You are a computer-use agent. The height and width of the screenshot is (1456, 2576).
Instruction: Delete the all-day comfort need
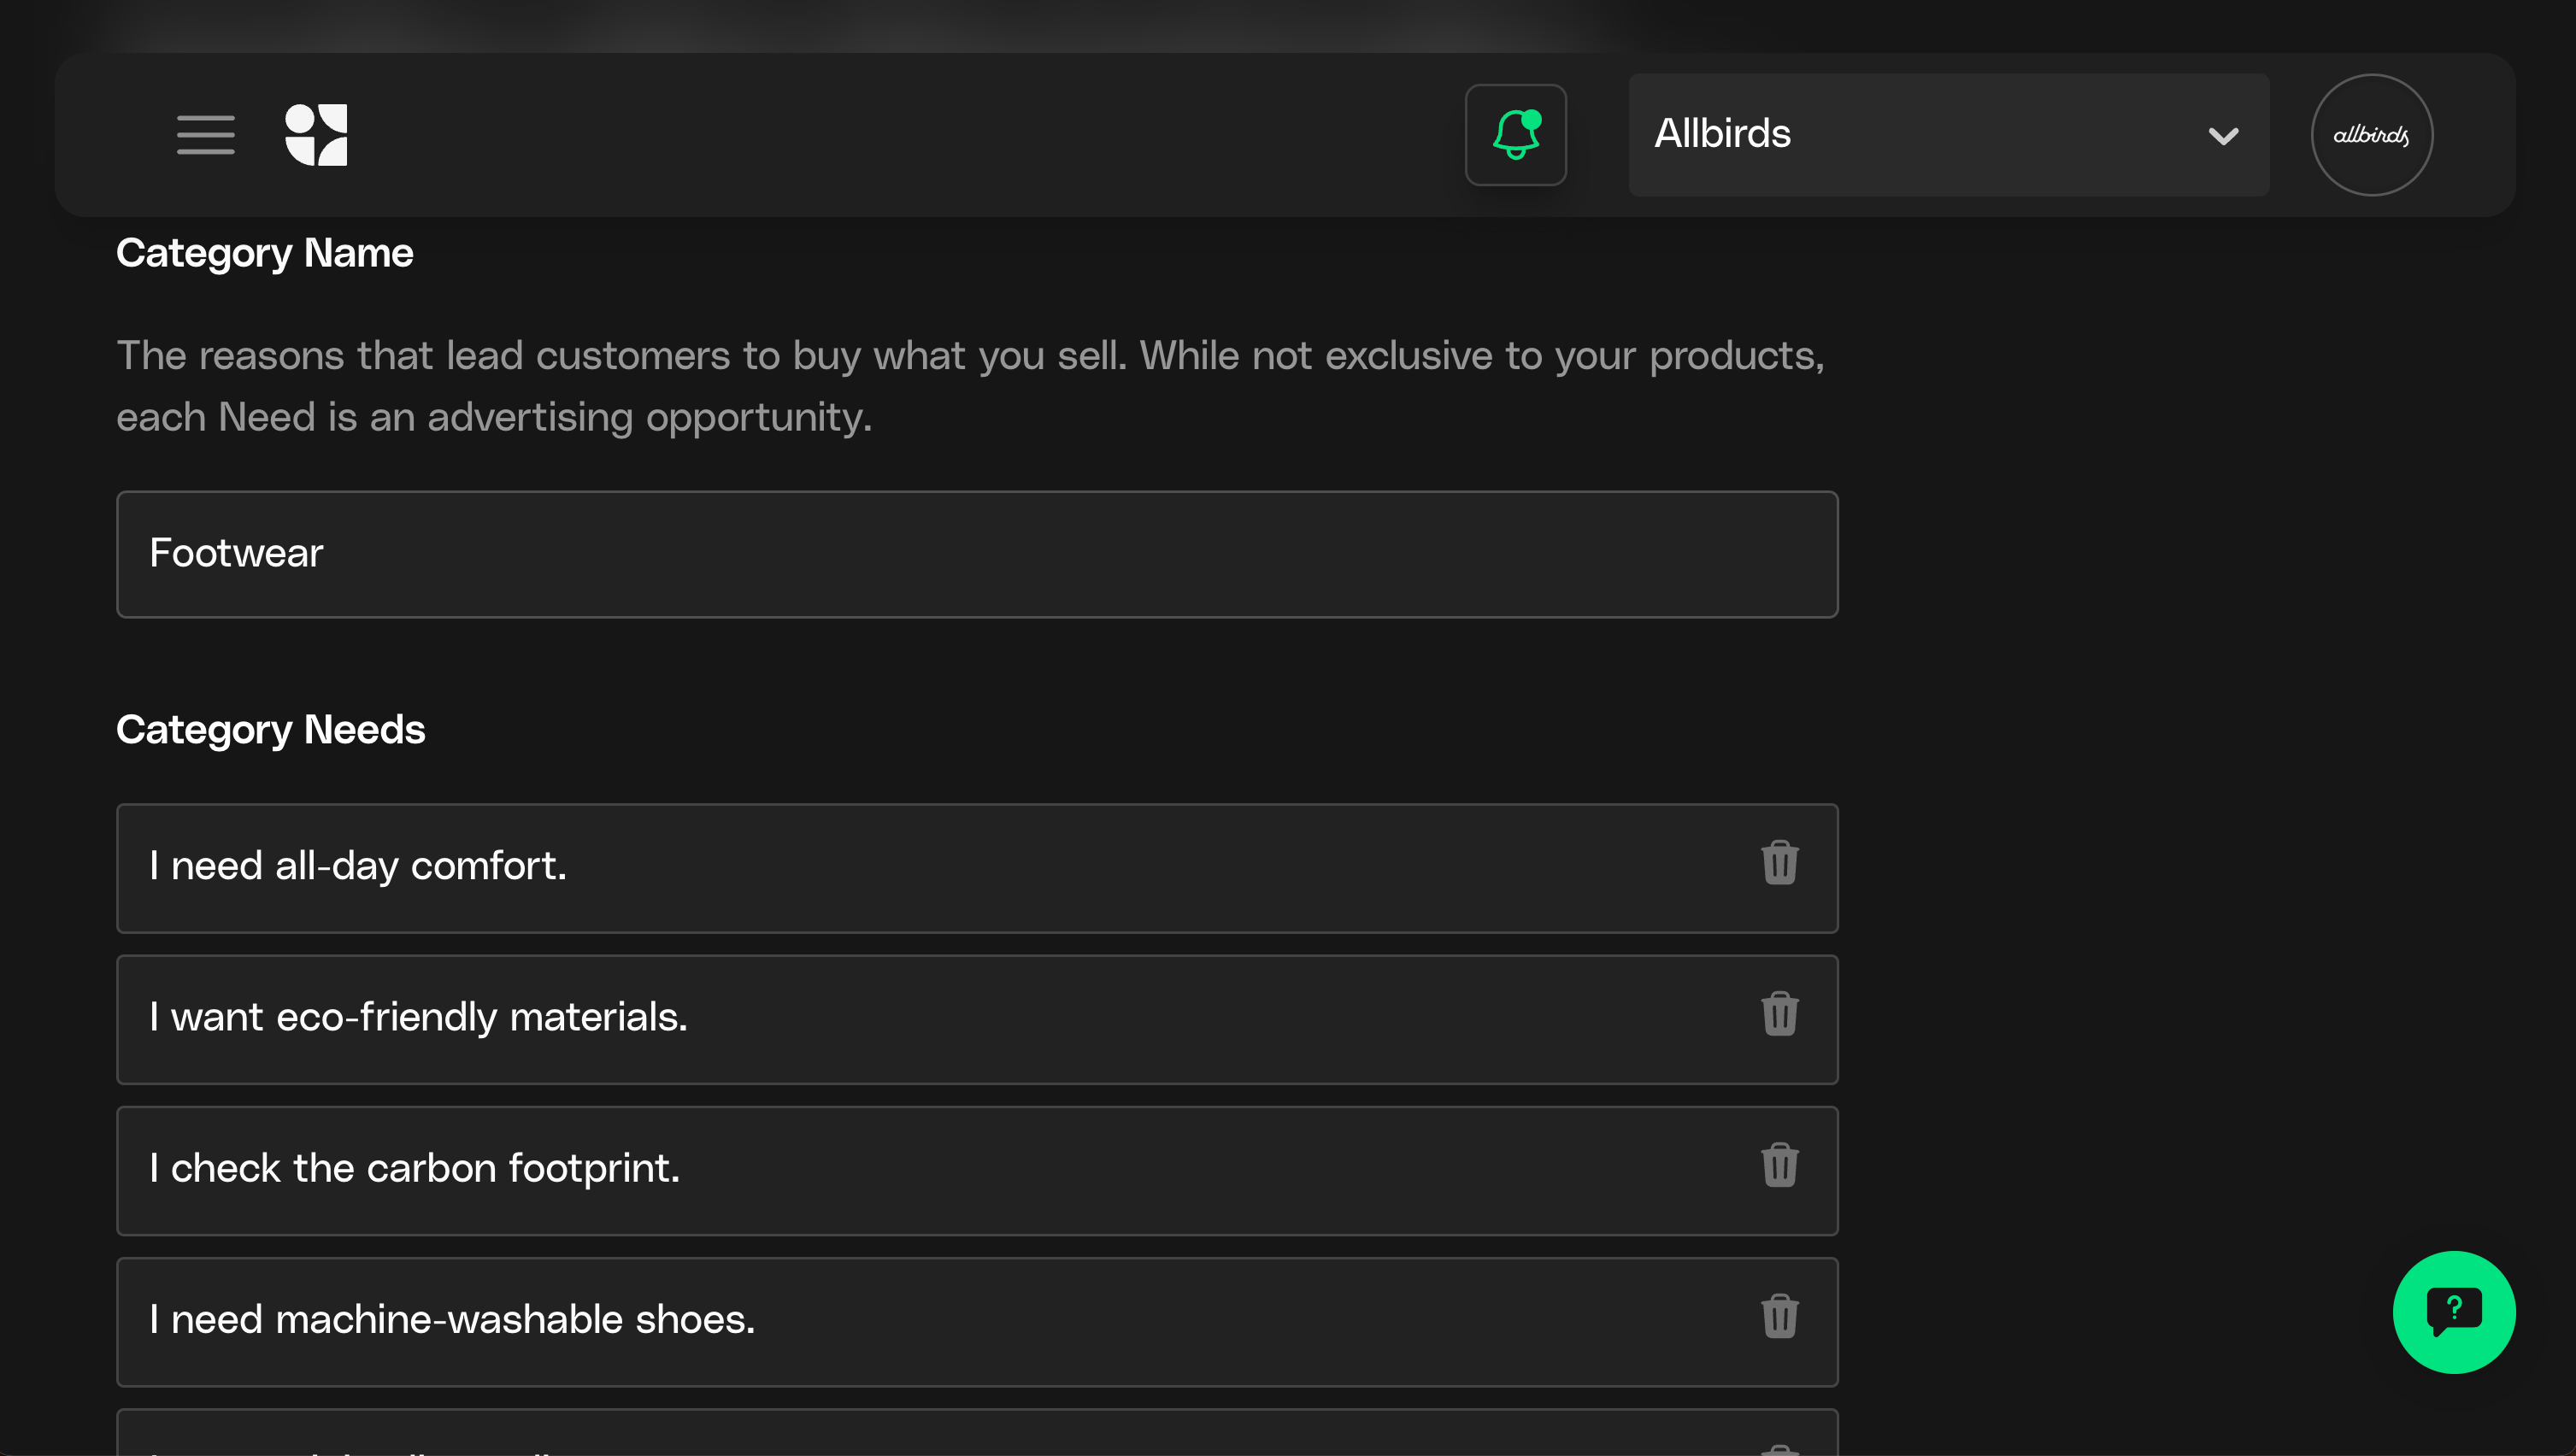[x=1779, y=863]
